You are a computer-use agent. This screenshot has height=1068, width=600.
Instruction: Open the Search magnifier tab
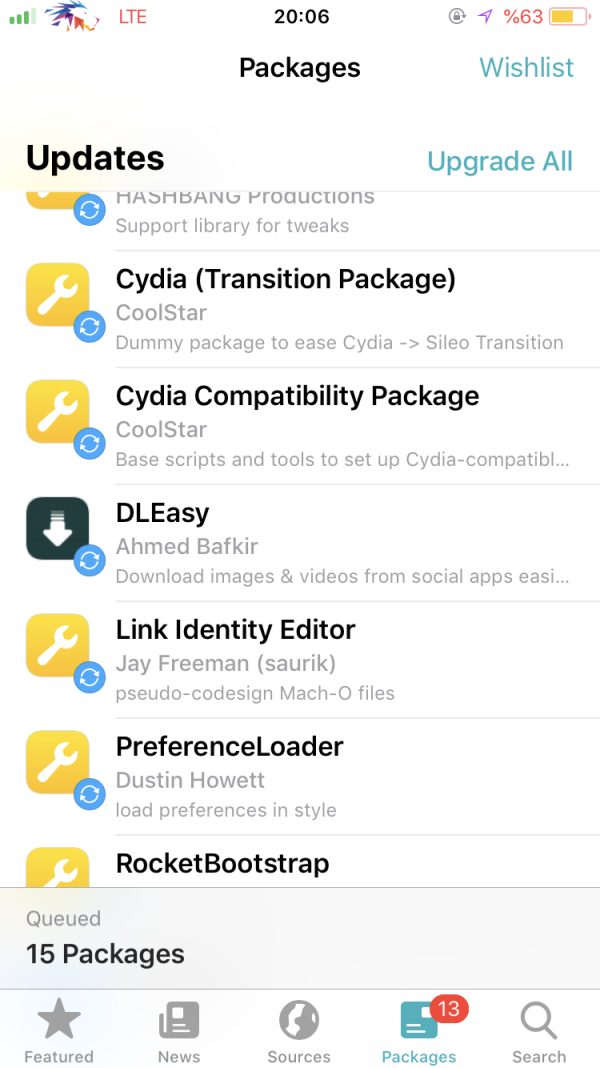click(x=539, y=1032)
